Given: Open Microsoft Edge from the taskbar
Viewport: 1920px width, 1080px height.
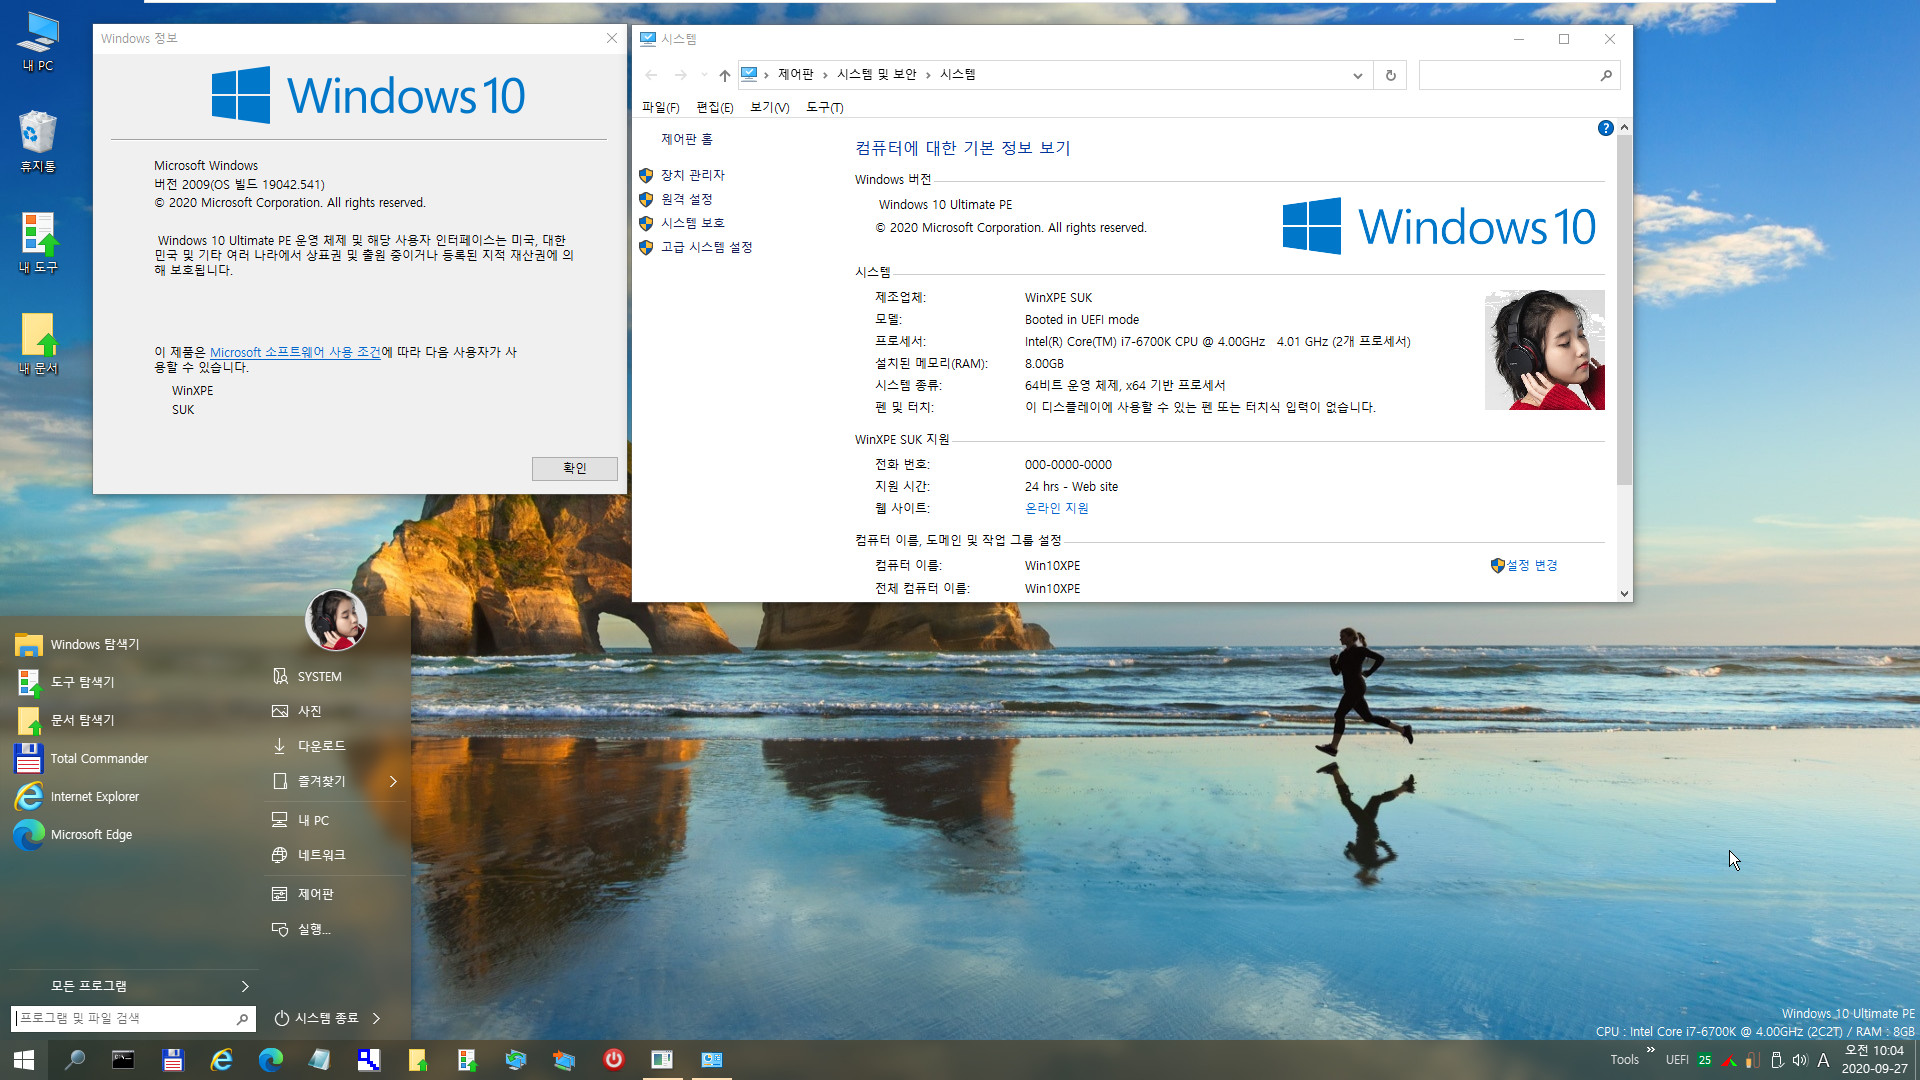Looking at the screenshot, I should (x=270, y=1060).
